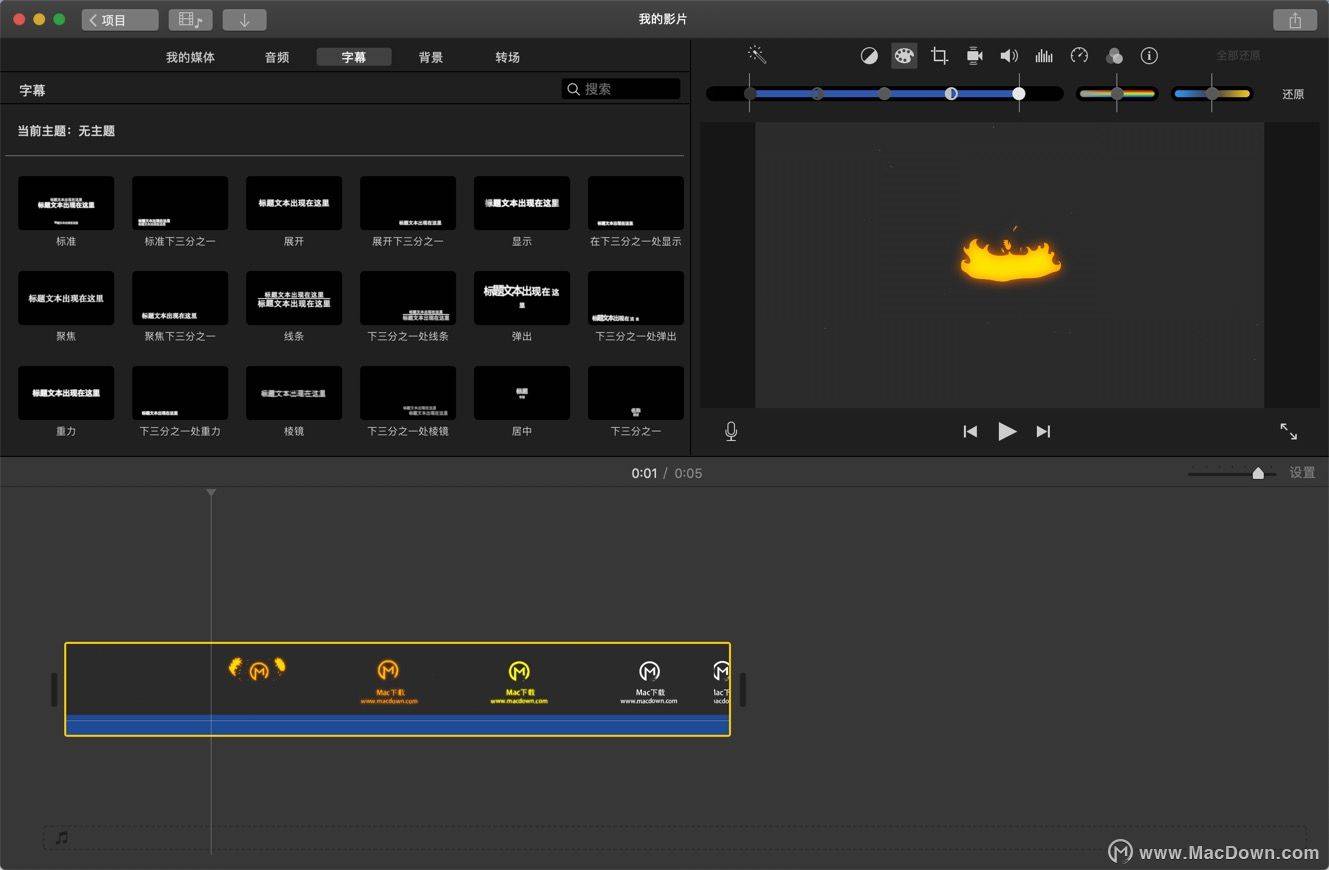Select the crop tool above the viewer
The width and height of the screenshot is (1329, 870).
tap(939, 56)
